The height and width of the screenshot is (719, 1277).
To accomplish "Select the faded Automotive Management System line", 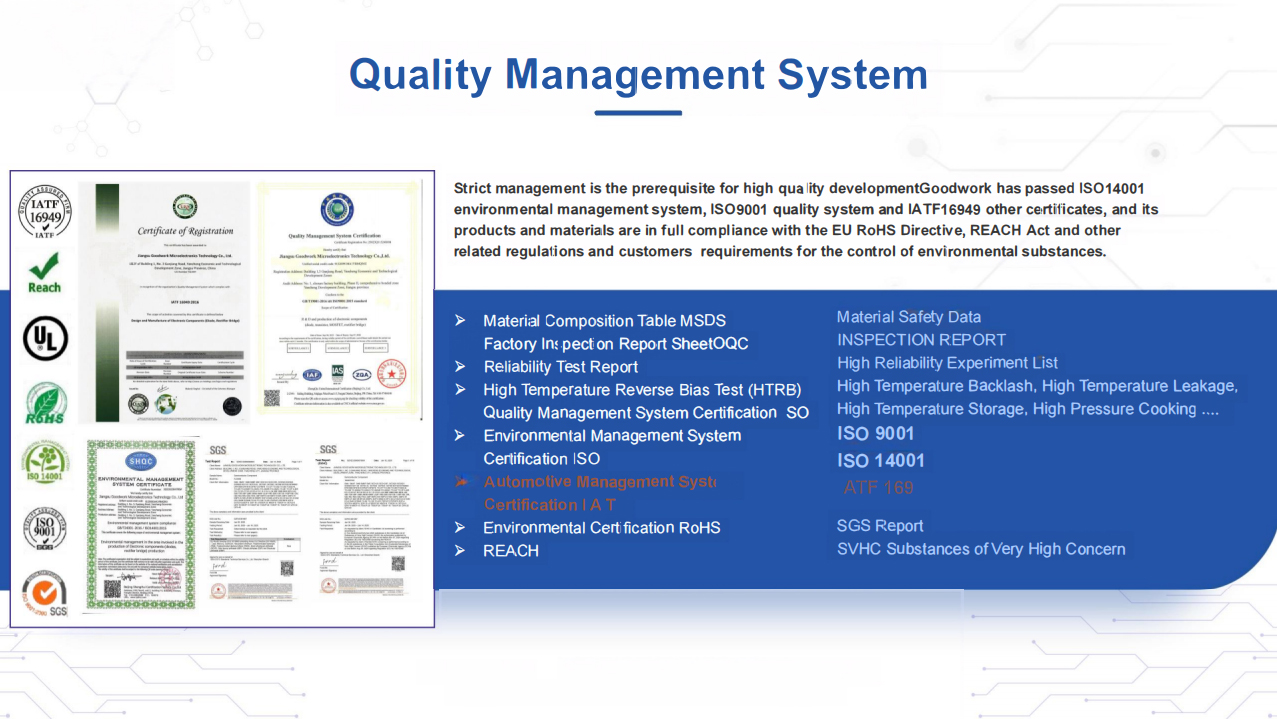I will (x=600, y=482).
